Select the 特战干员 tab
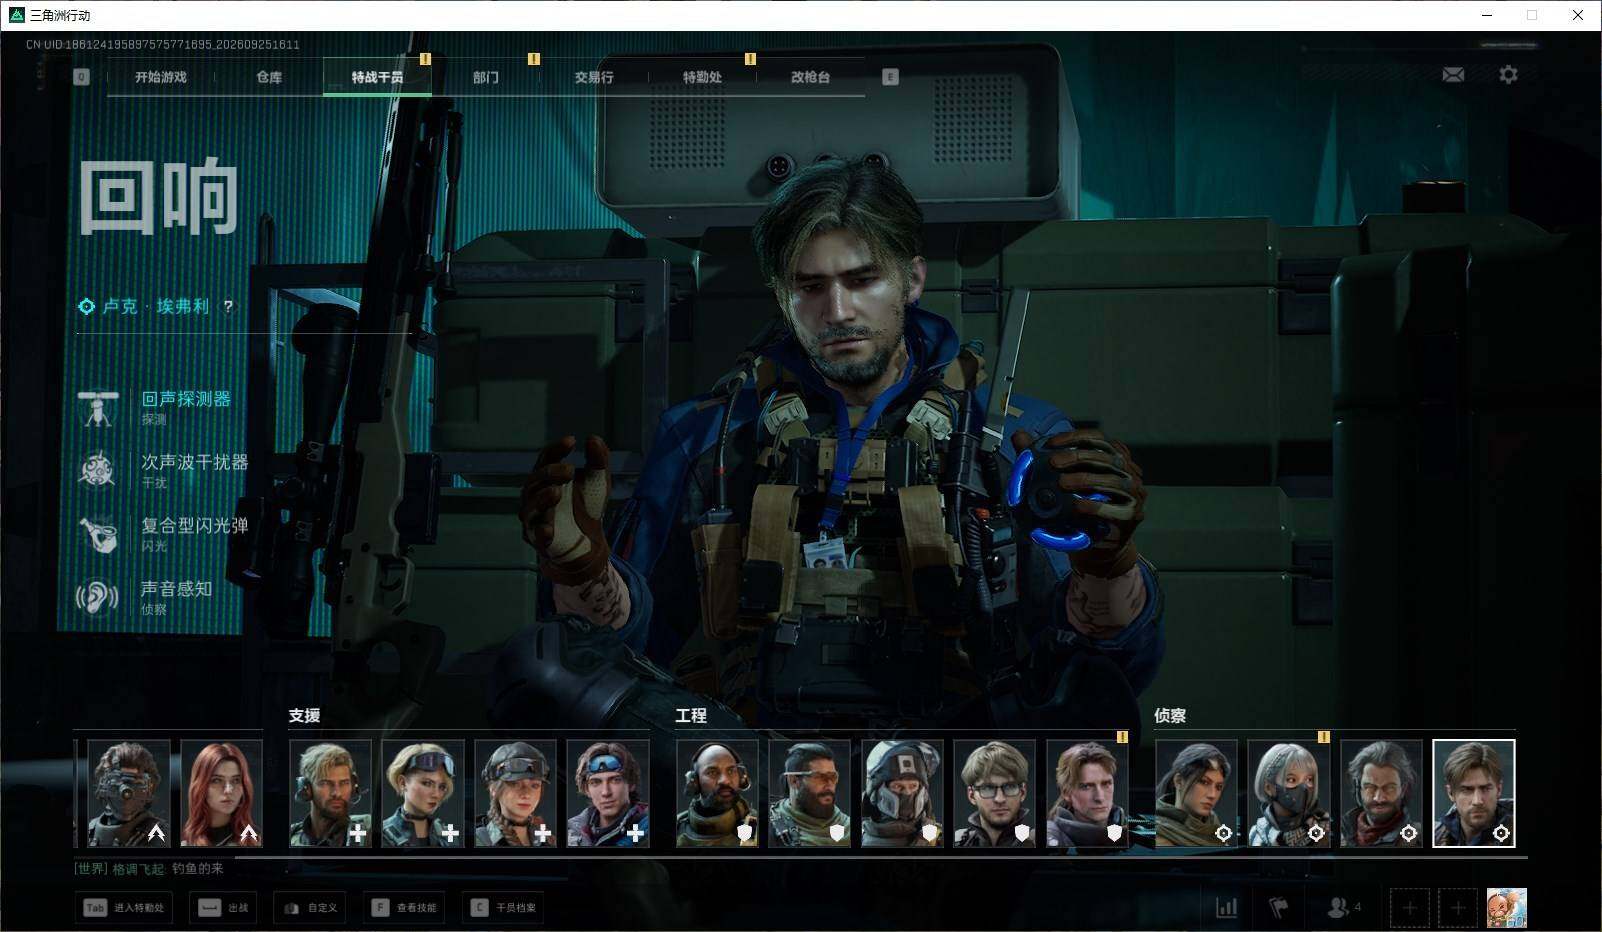The width and height of the screenshot is (1602, 932). point(377,77)
